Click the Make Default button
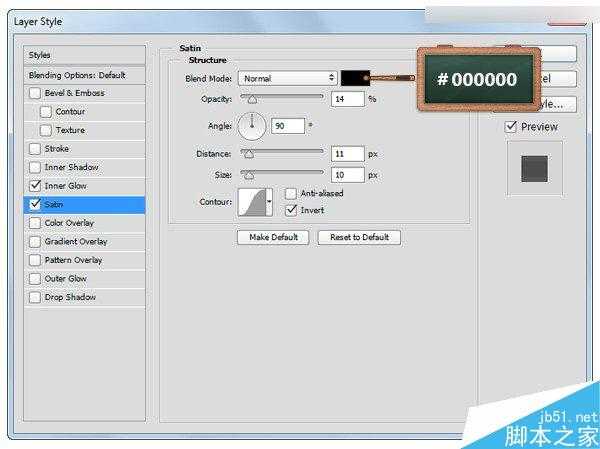The height and width of the screenshot is (449, 600). 273,237
